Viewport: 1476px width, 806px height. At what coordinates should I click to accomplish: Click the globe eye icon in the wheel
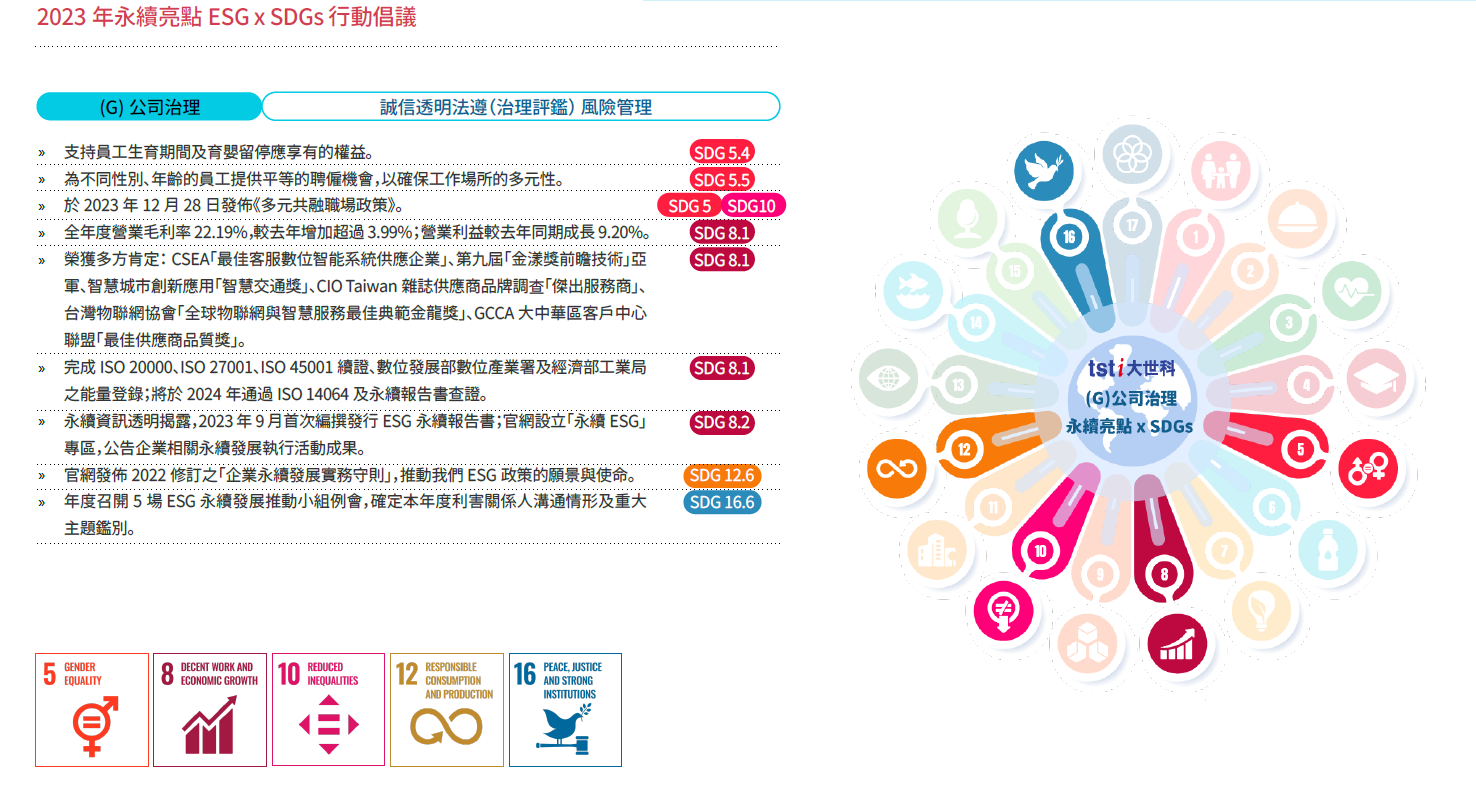click(887, 379)
